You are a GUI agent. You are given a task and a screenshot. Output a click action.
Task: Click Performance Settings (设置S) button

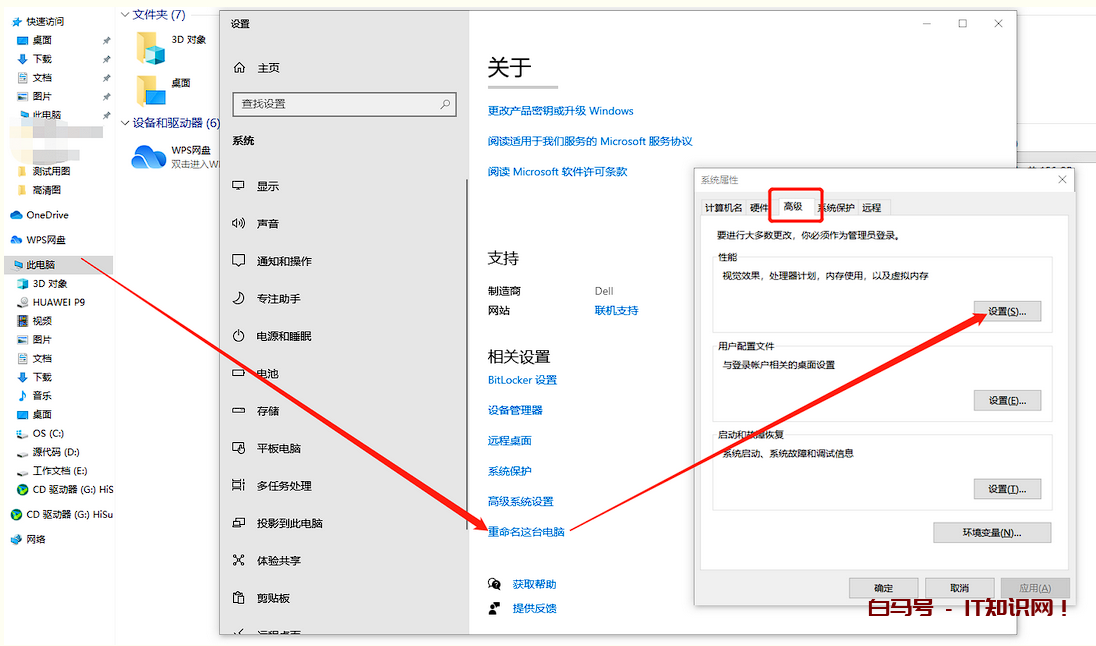tap(1007, 312)
